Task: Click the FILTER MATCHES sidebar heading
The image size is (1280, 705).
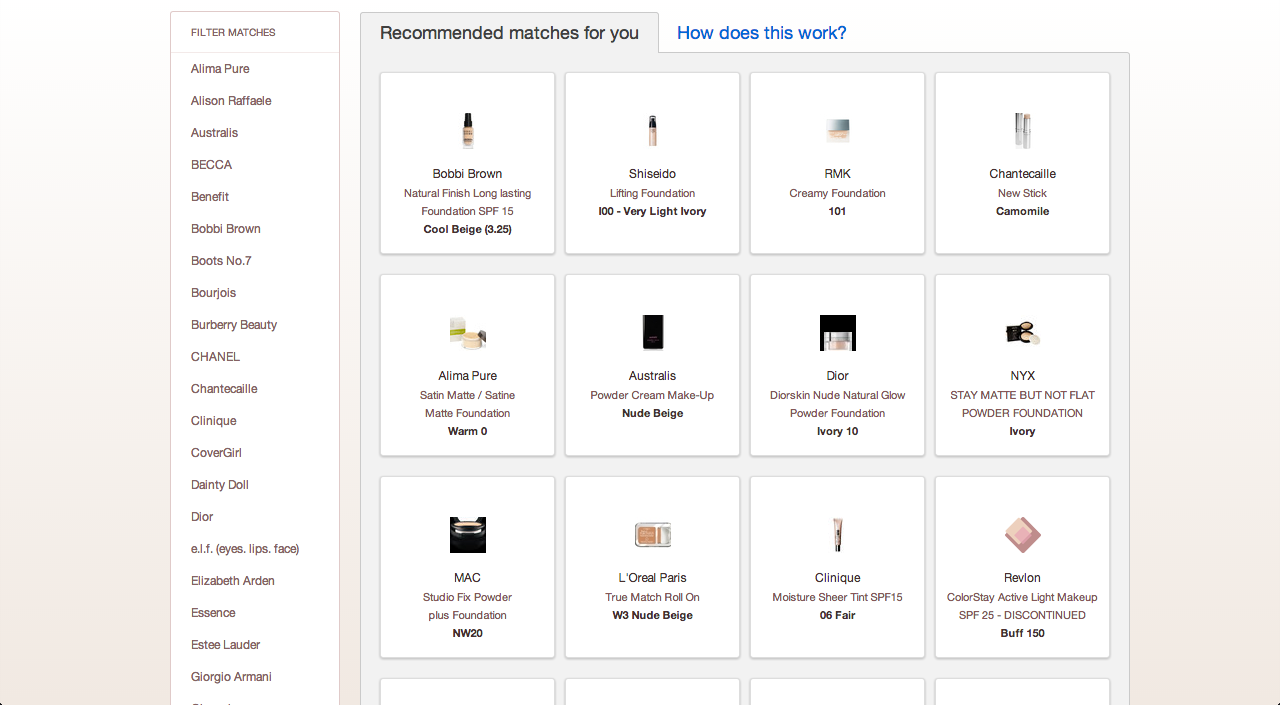Action: [233, 33]
